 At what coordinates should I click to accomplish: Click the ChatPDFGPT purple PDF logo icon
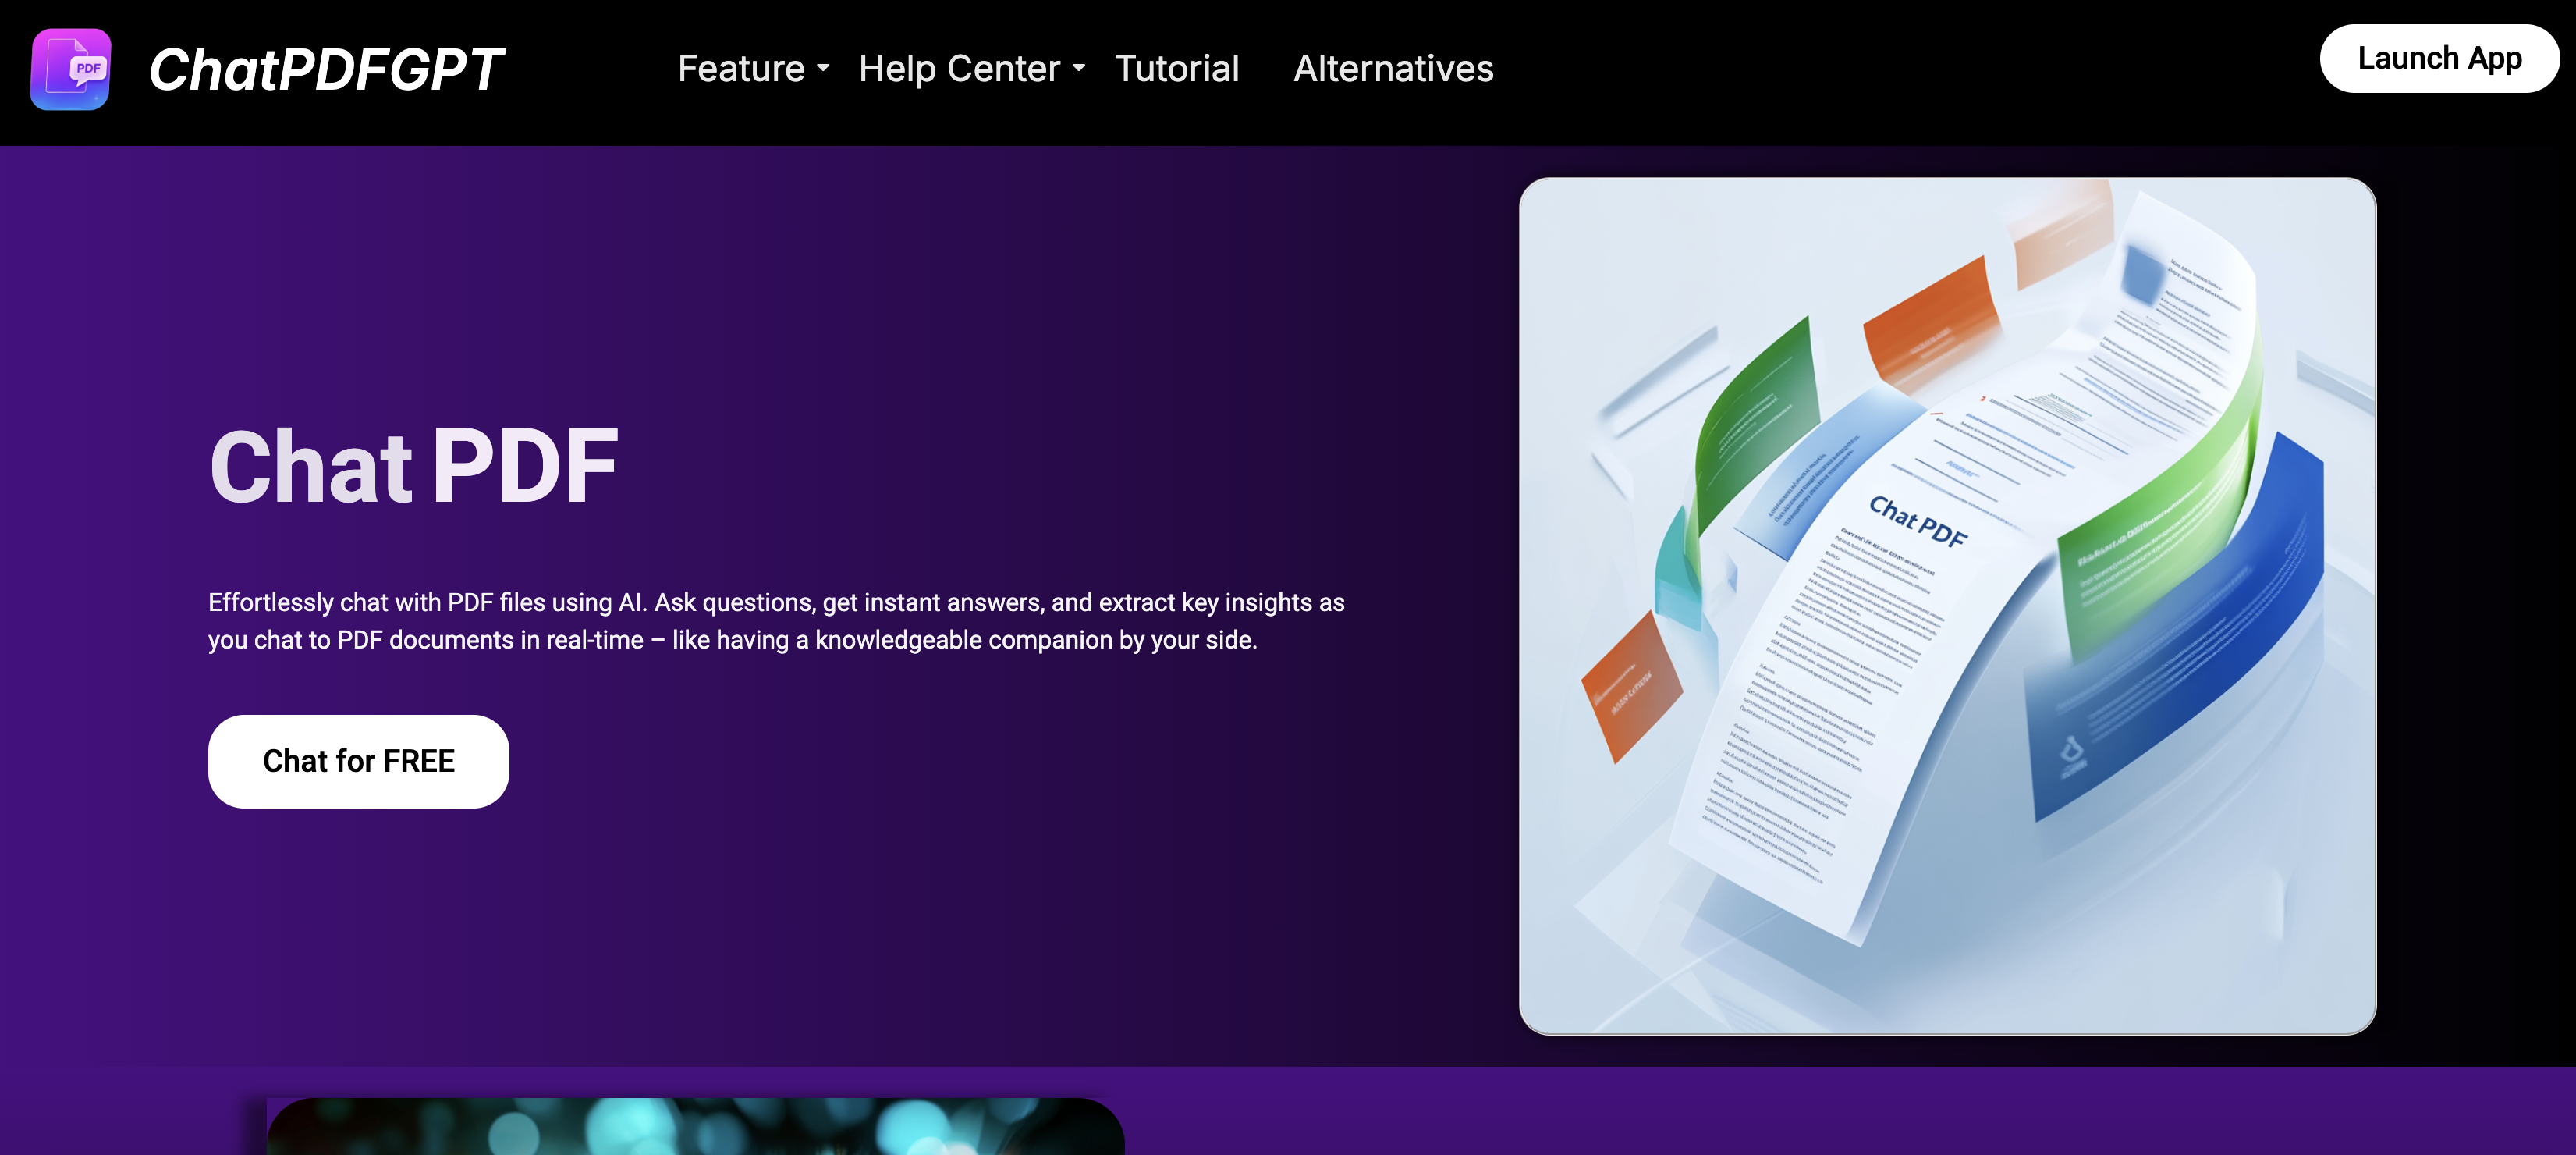point(70,69)
